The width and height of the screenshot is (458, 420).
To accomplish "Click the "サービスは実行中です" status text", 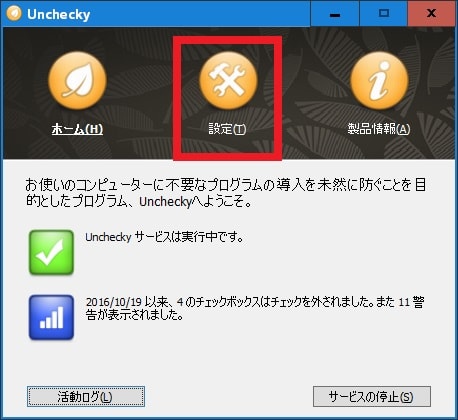I will 189,237.
